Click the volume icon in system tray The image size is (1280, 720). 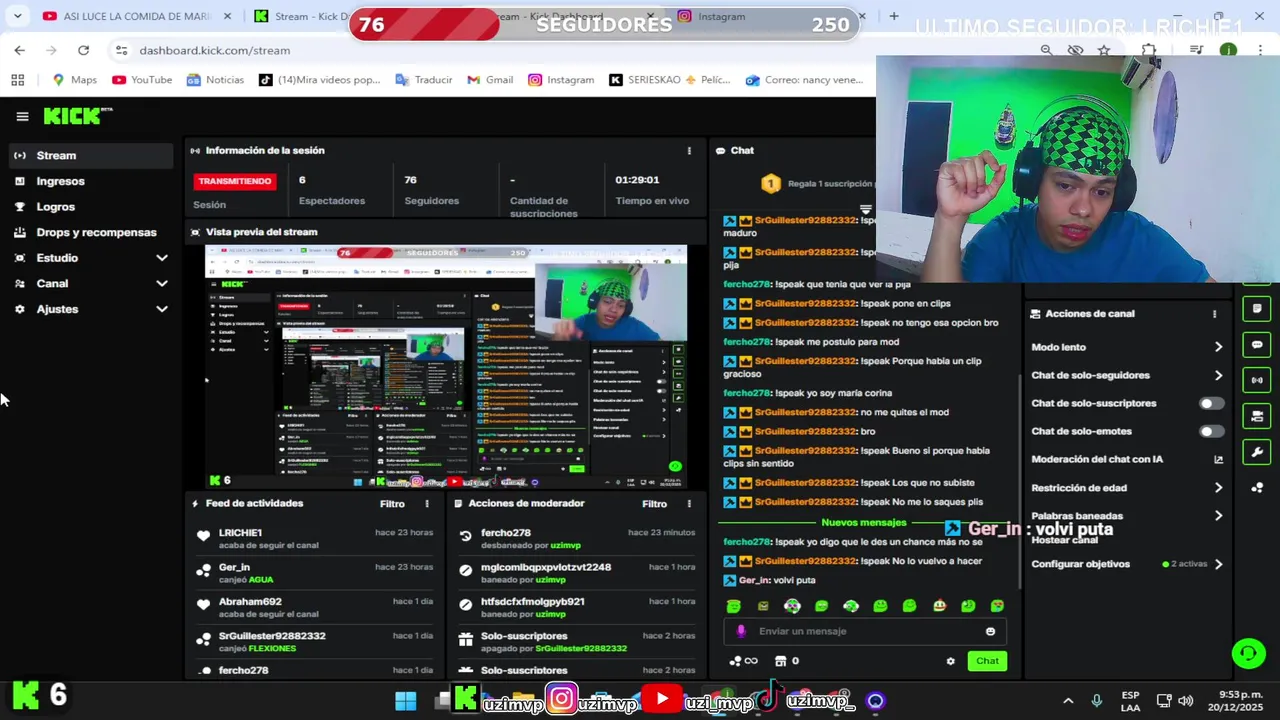click(1186, 701)
